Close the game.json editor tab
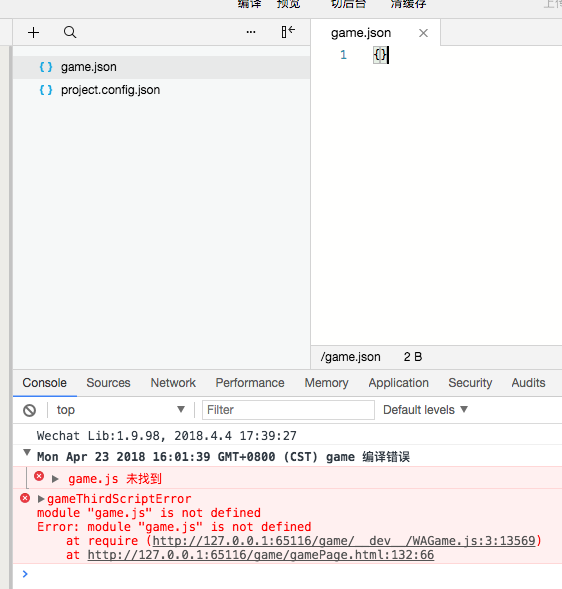The height and width of the screenshot is (589, 562). [423, 33]
